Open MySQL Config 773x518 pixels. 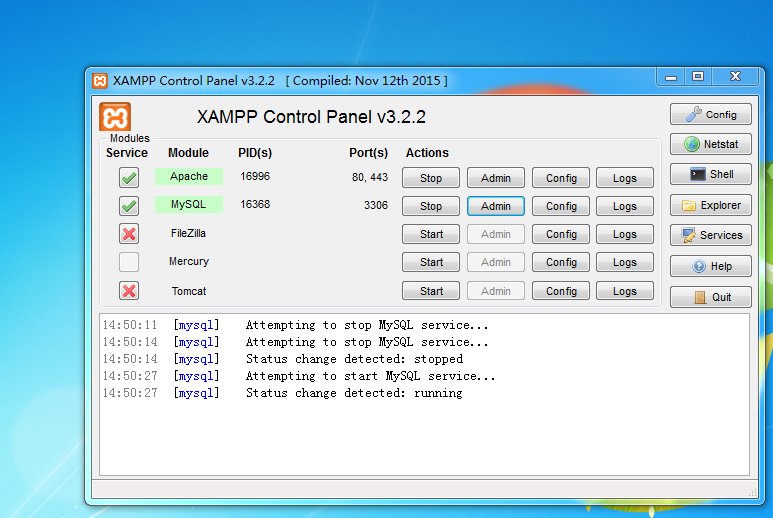[561, 206]
